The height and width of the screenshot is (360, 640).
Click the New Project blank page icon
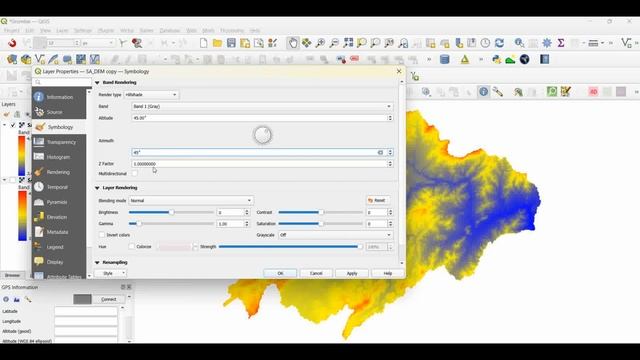tap(203, 43)
